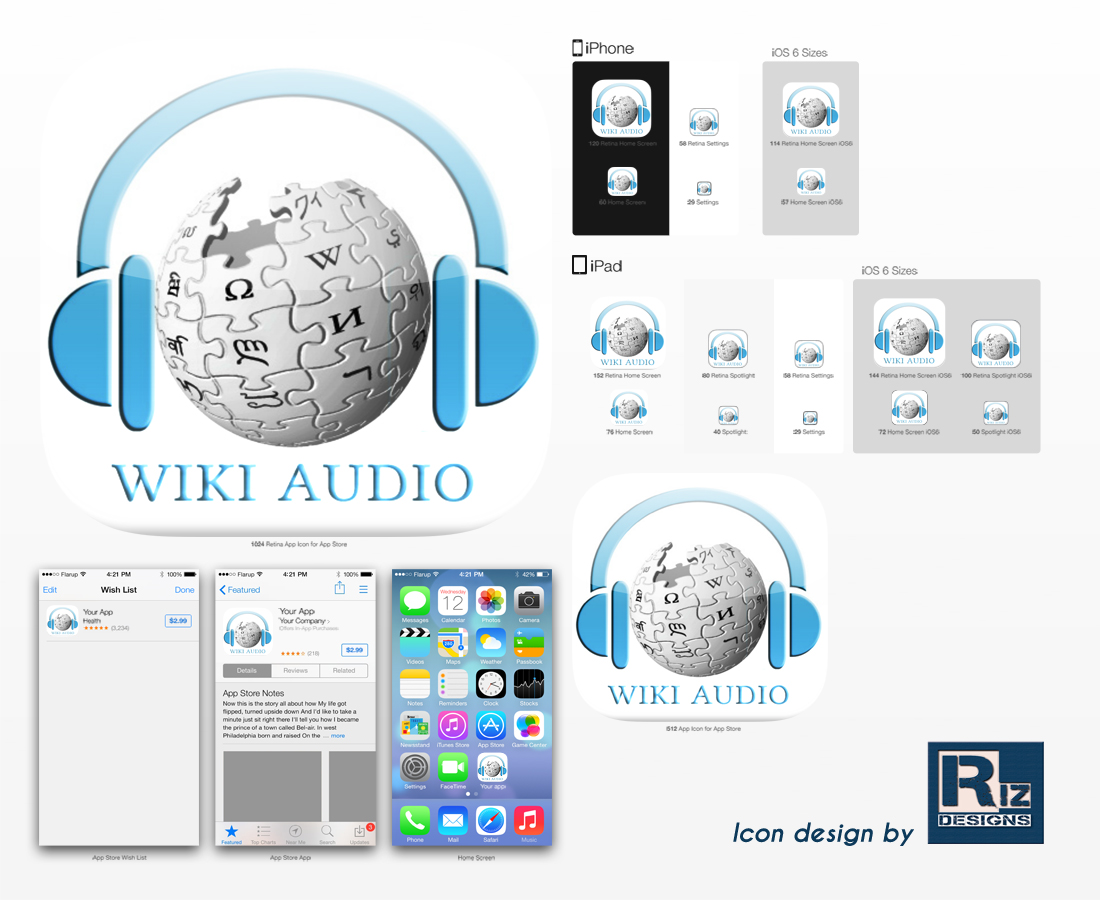Open the hamburger menu on the Featured screen
The height and width of the screenshot is (900, 1100).
pyautogui.click(x=363, y=590)
